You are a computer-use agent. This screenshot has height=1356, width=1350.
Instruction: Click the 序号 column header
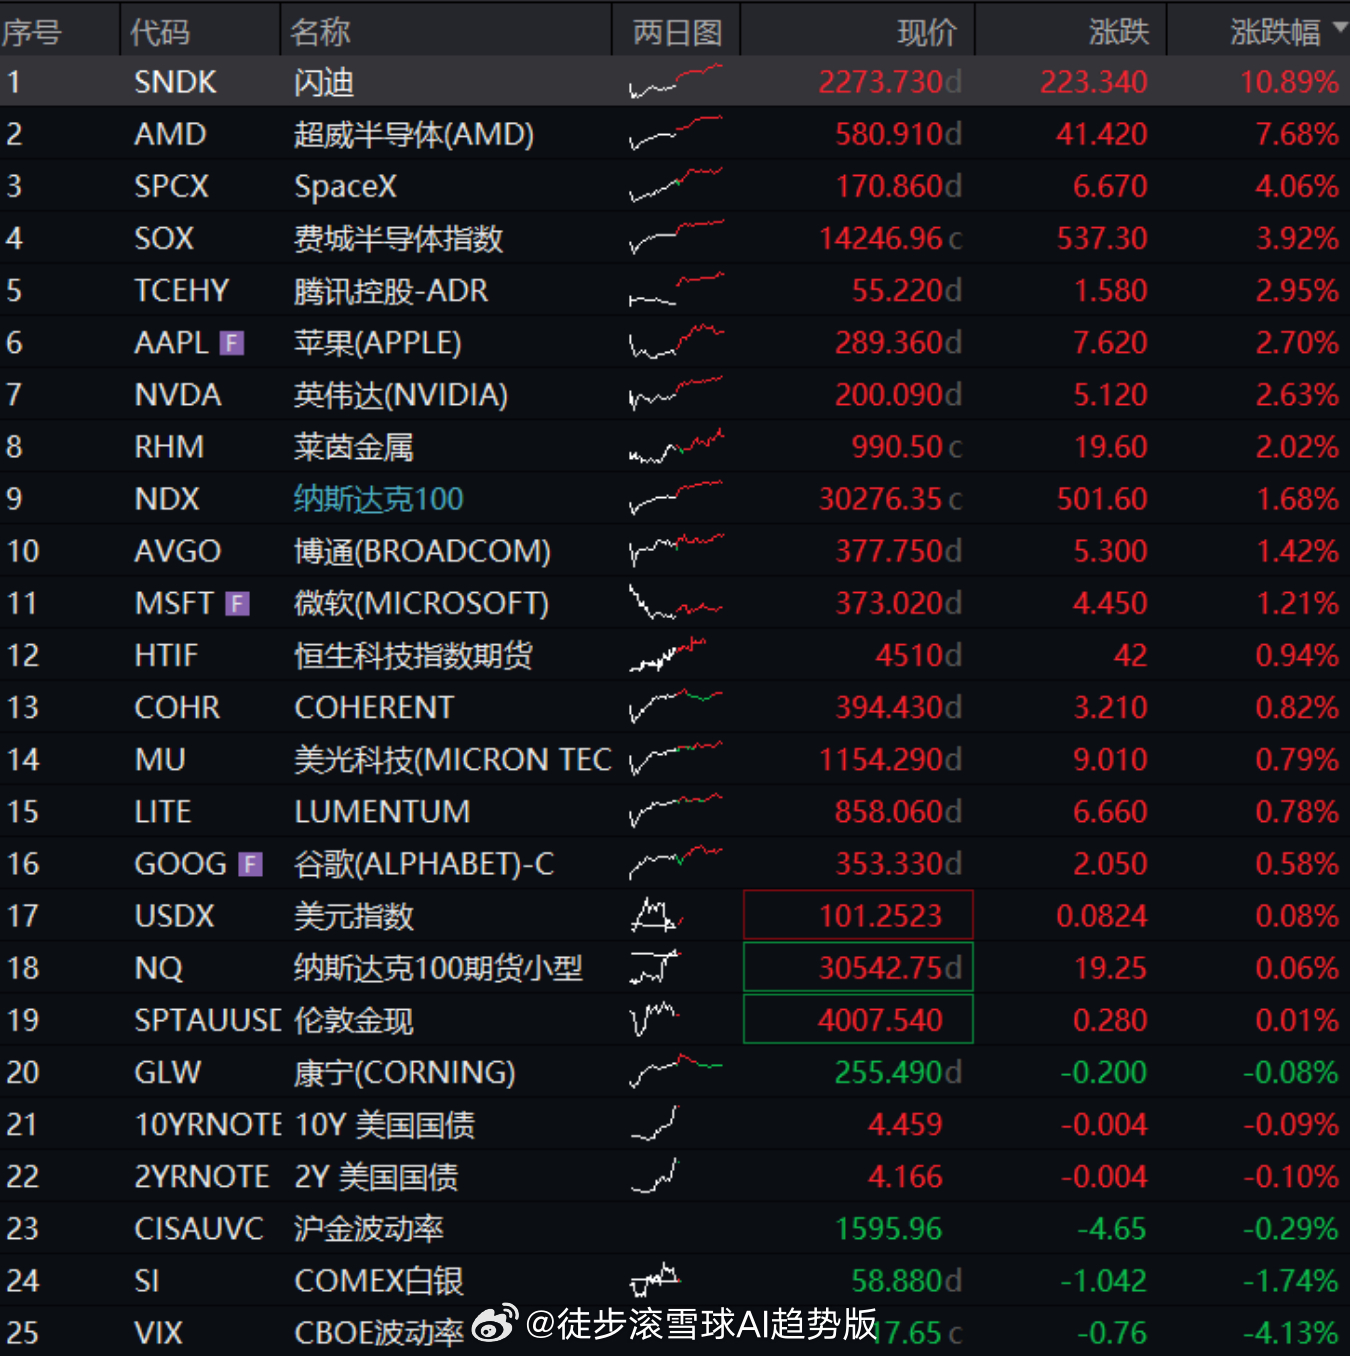[x=31, y=32]
